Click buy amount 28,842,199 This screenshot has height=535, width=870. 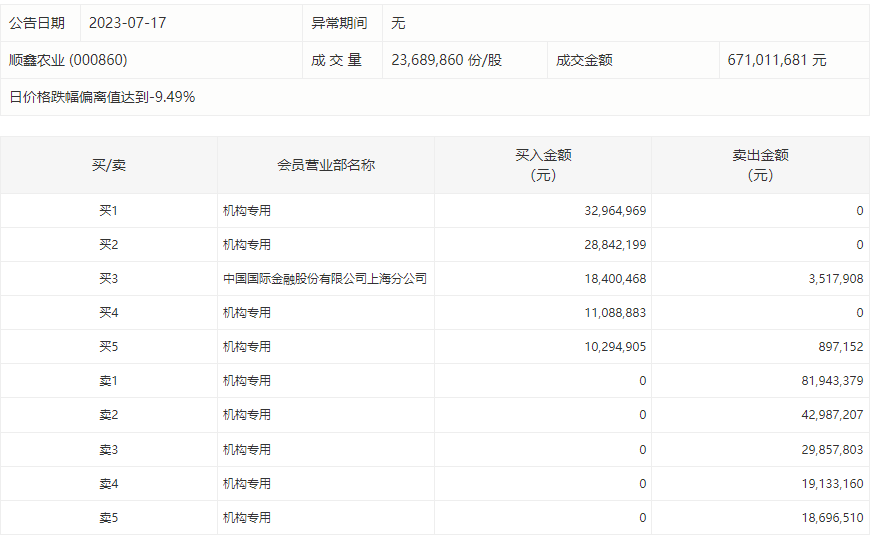pyautogui.click(x=615, y=245)
